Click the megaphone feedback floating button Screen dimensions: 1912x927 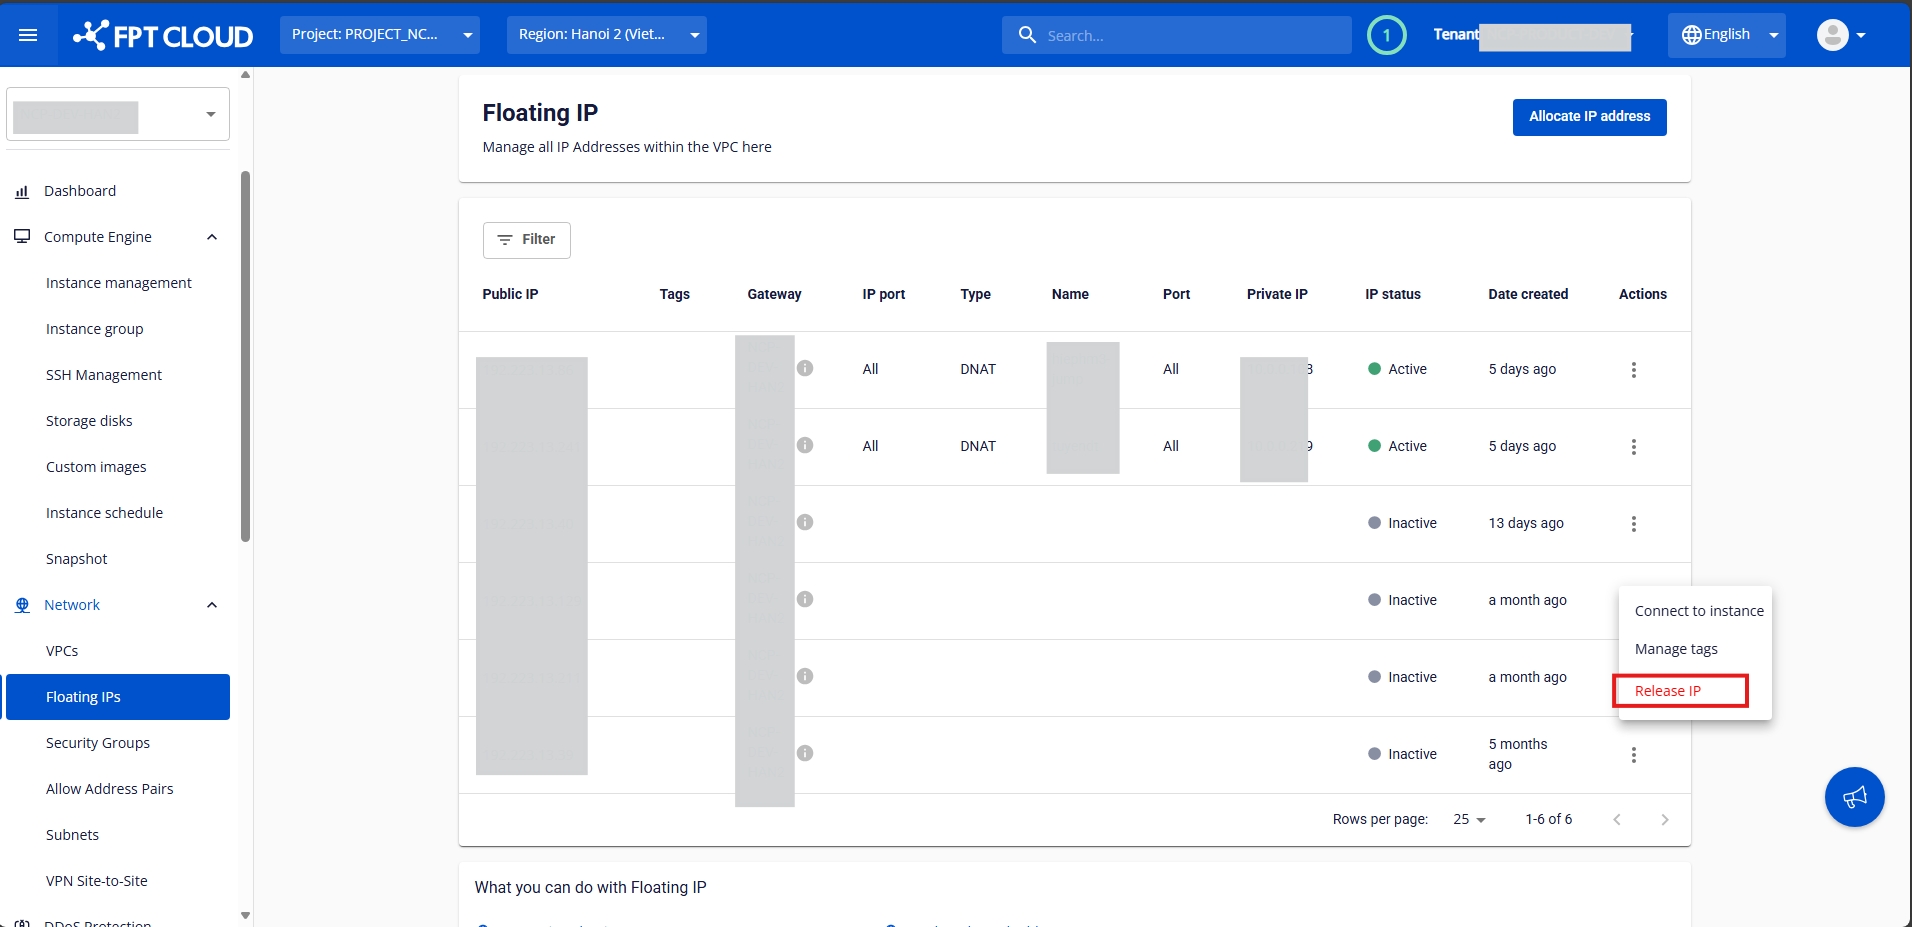pyautogui.click(x=1854, y=797)
